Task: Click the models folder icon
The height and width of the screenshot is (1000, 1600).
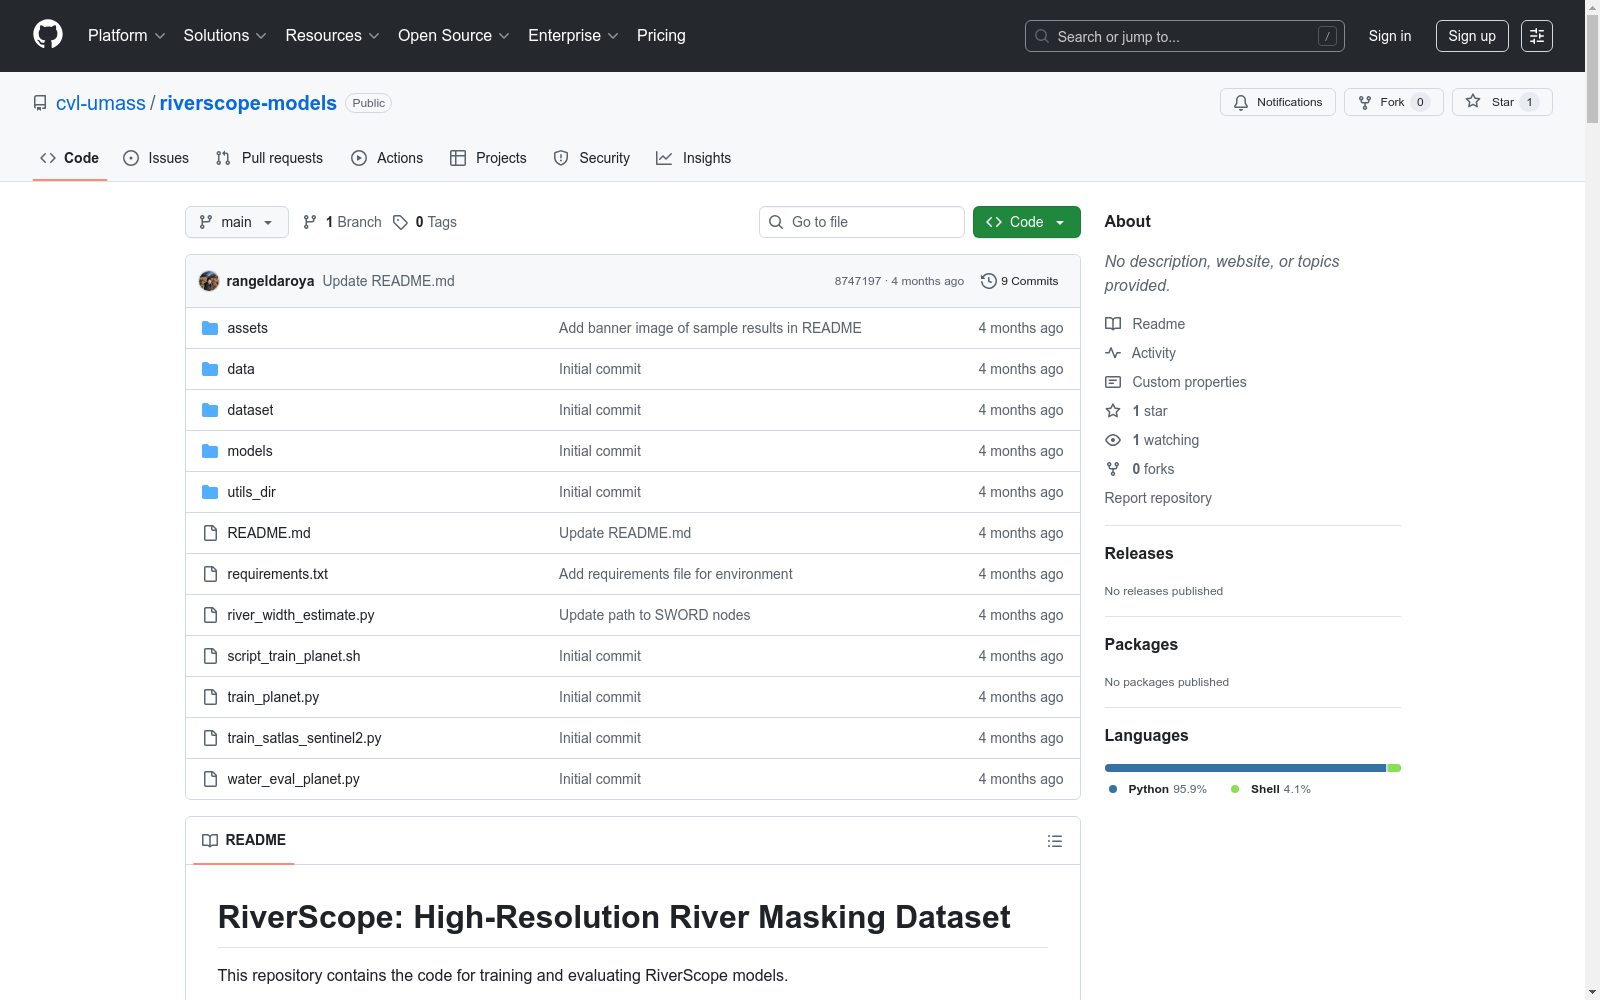Action: click(x=210, y=451)
